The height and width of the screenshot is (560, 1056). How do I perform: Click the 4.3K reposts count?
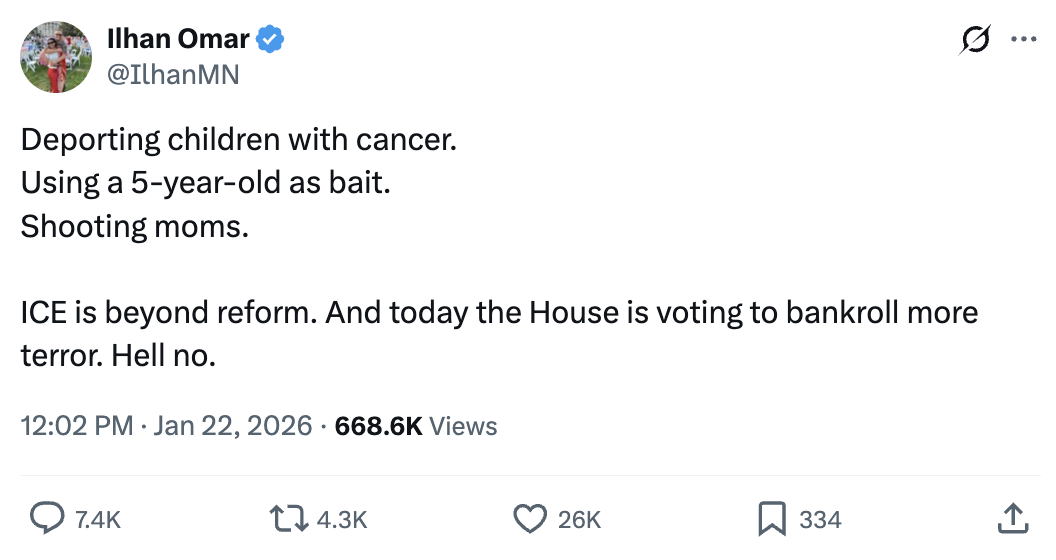(x=342, y=519)
